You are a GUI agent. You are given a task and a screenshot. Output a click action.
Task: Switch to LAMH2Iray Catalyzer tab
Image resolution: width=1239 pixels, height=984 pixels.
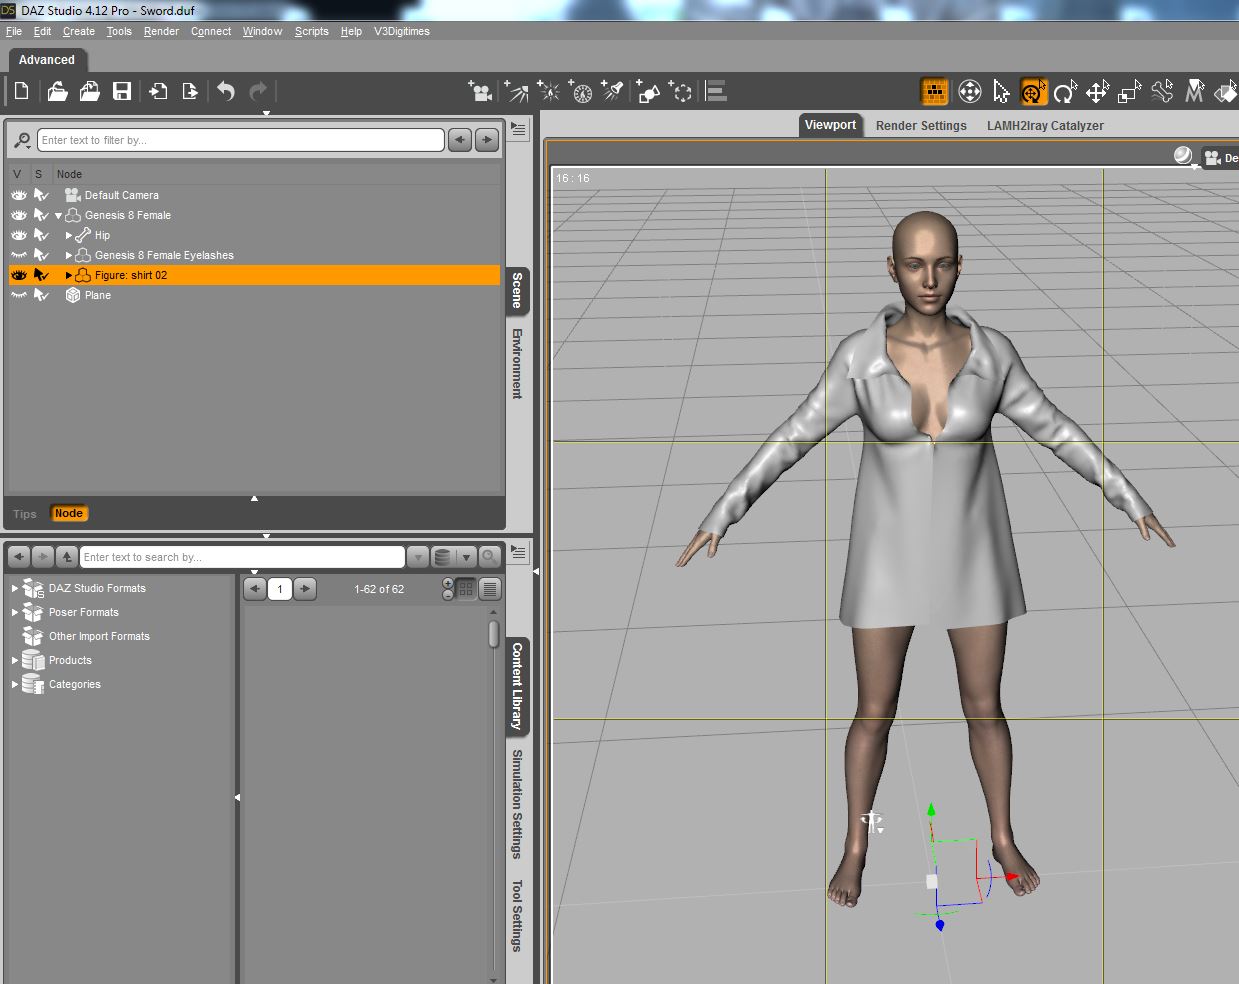point(1045,126)
